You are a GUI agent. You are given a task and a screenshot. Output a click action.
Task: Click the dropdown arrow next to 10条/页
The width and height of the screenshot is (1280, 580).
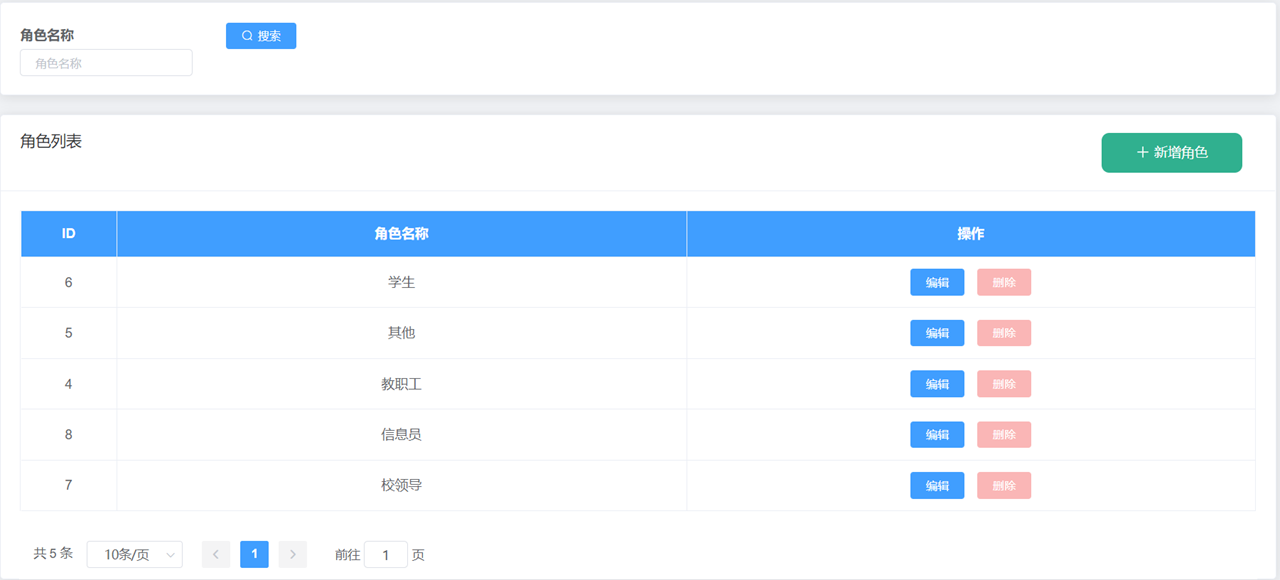tap(170, 554)
